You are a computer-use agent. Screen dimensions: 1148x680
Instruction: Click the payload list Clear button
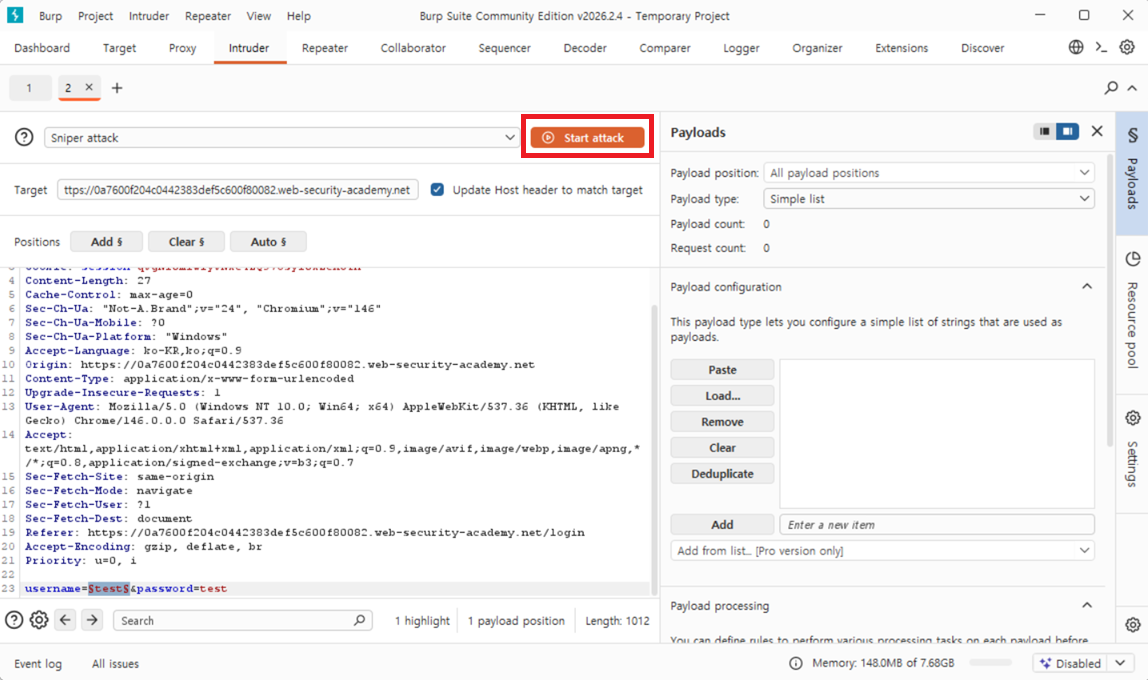tap(722, 447)
